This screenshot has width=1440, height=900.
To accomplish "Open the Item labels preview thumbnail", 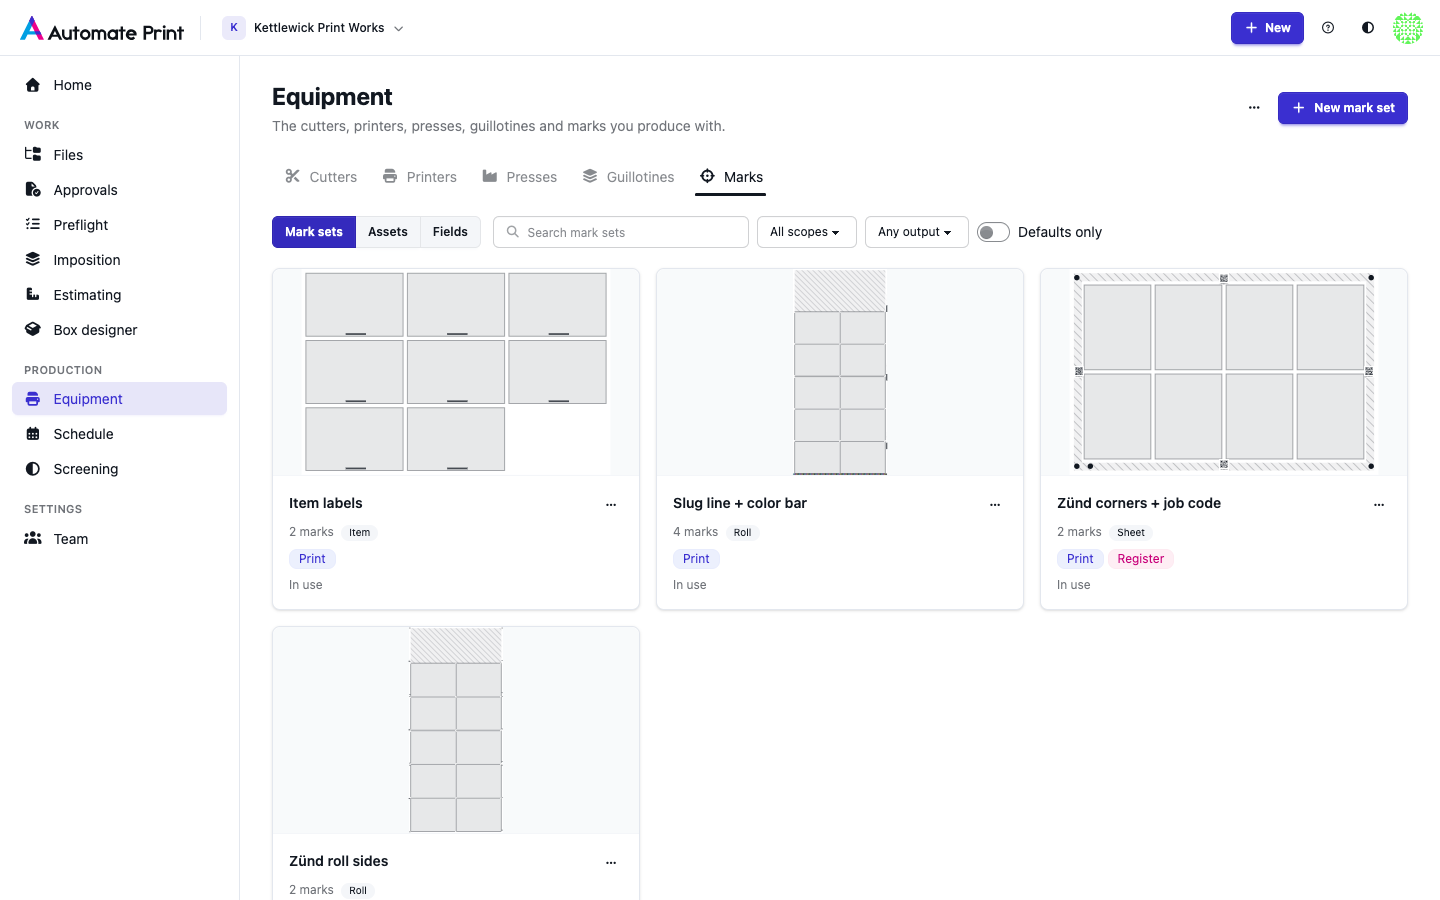I will click(x=456, y=372).
